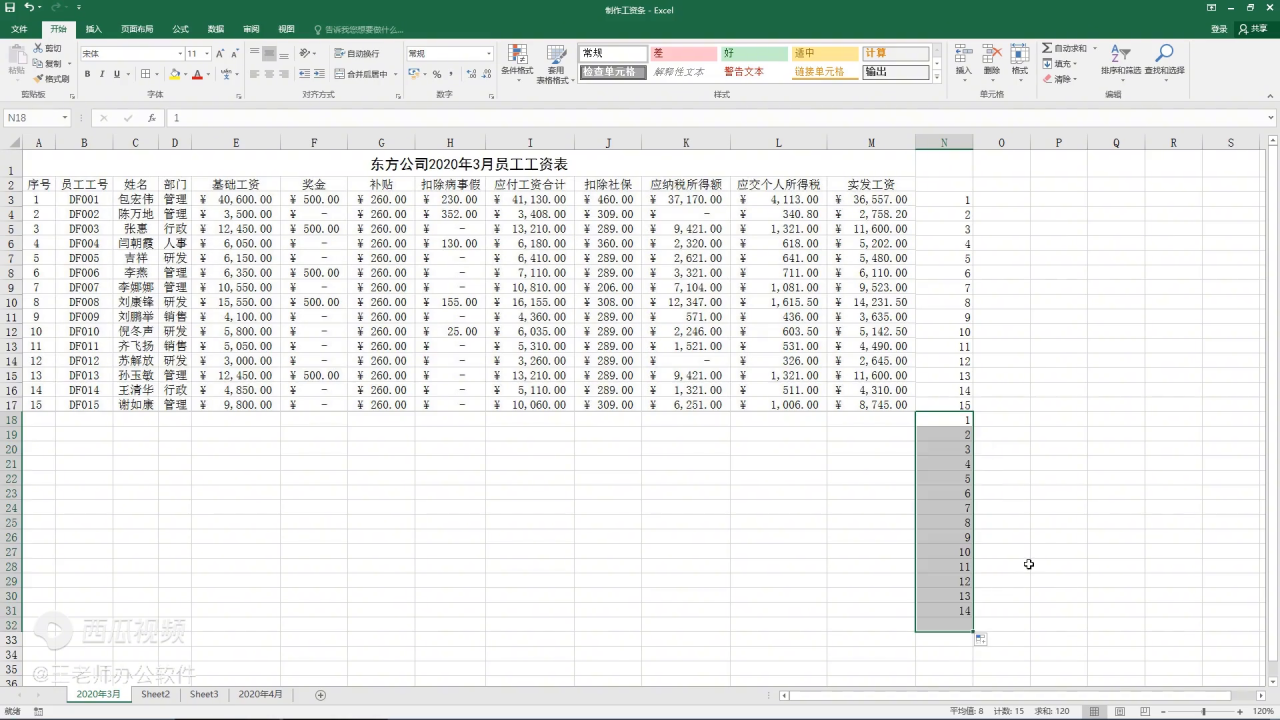Apply the 好 (Good) cell style
Viewport: 1280px width, 720px height.
click(755, 53)
